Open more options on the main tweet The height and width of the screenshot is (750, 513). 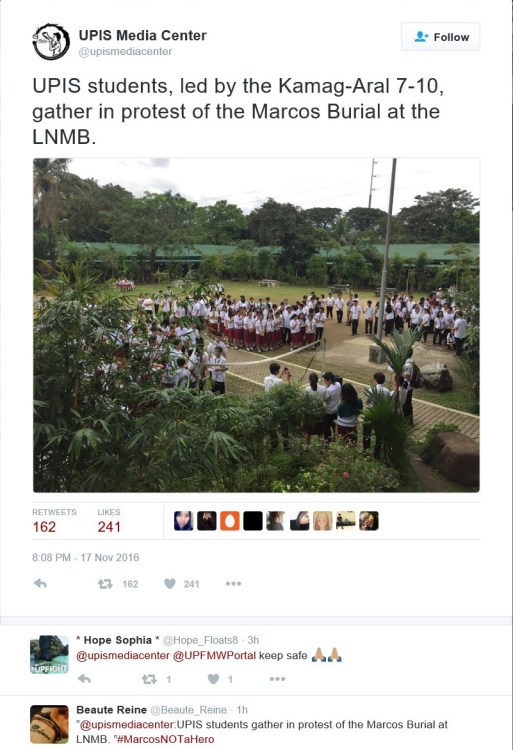(x=233, y=584)
